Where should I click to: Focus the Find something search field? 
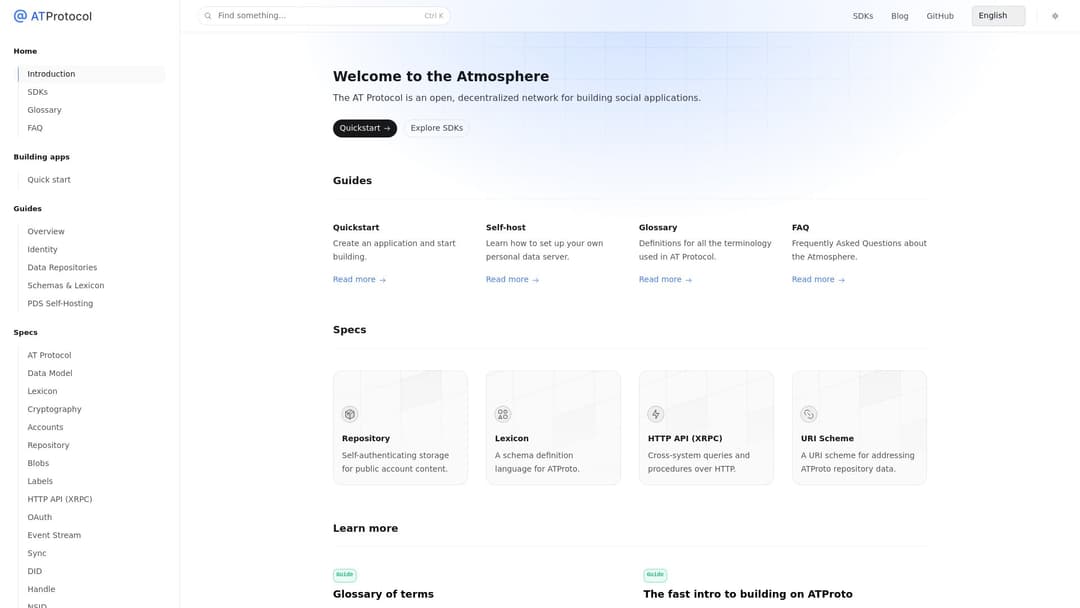click(x=324, y=16)
